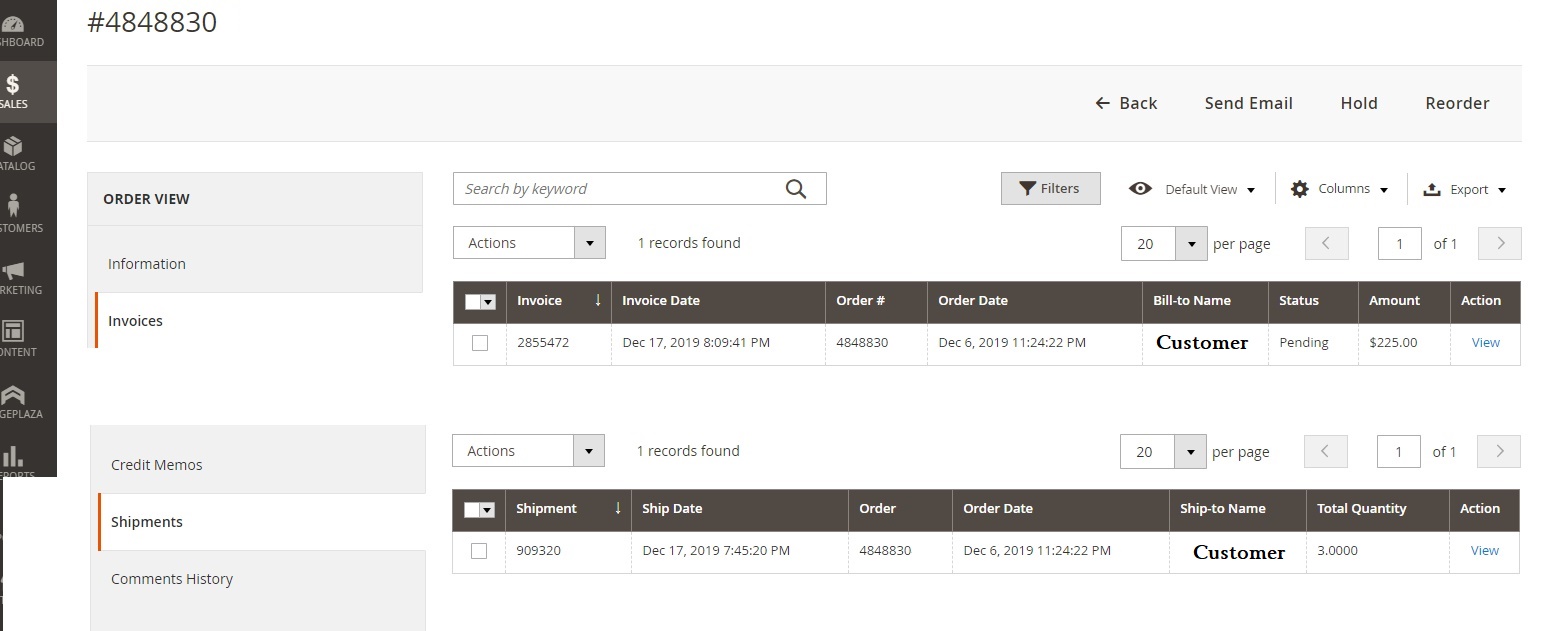Open the View link for invoice 2855472

tap(1485, 343)
